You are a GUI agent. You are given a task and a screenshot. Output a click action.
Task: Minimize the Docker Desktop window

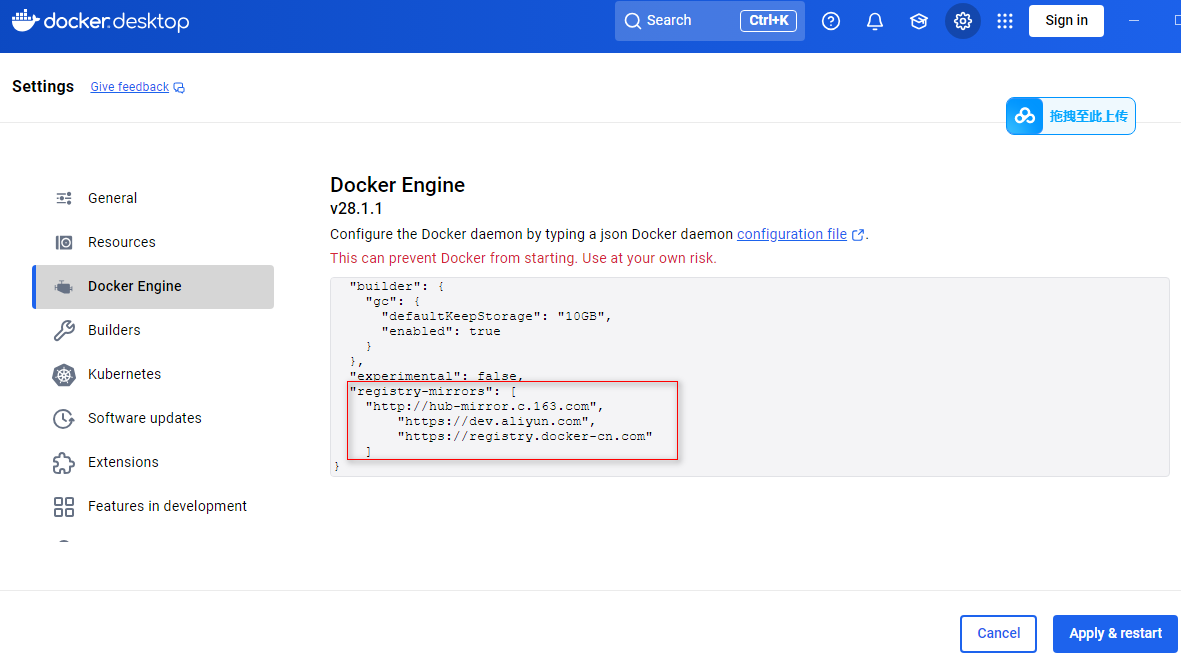pyautogui.click(x=1134, y=21)
